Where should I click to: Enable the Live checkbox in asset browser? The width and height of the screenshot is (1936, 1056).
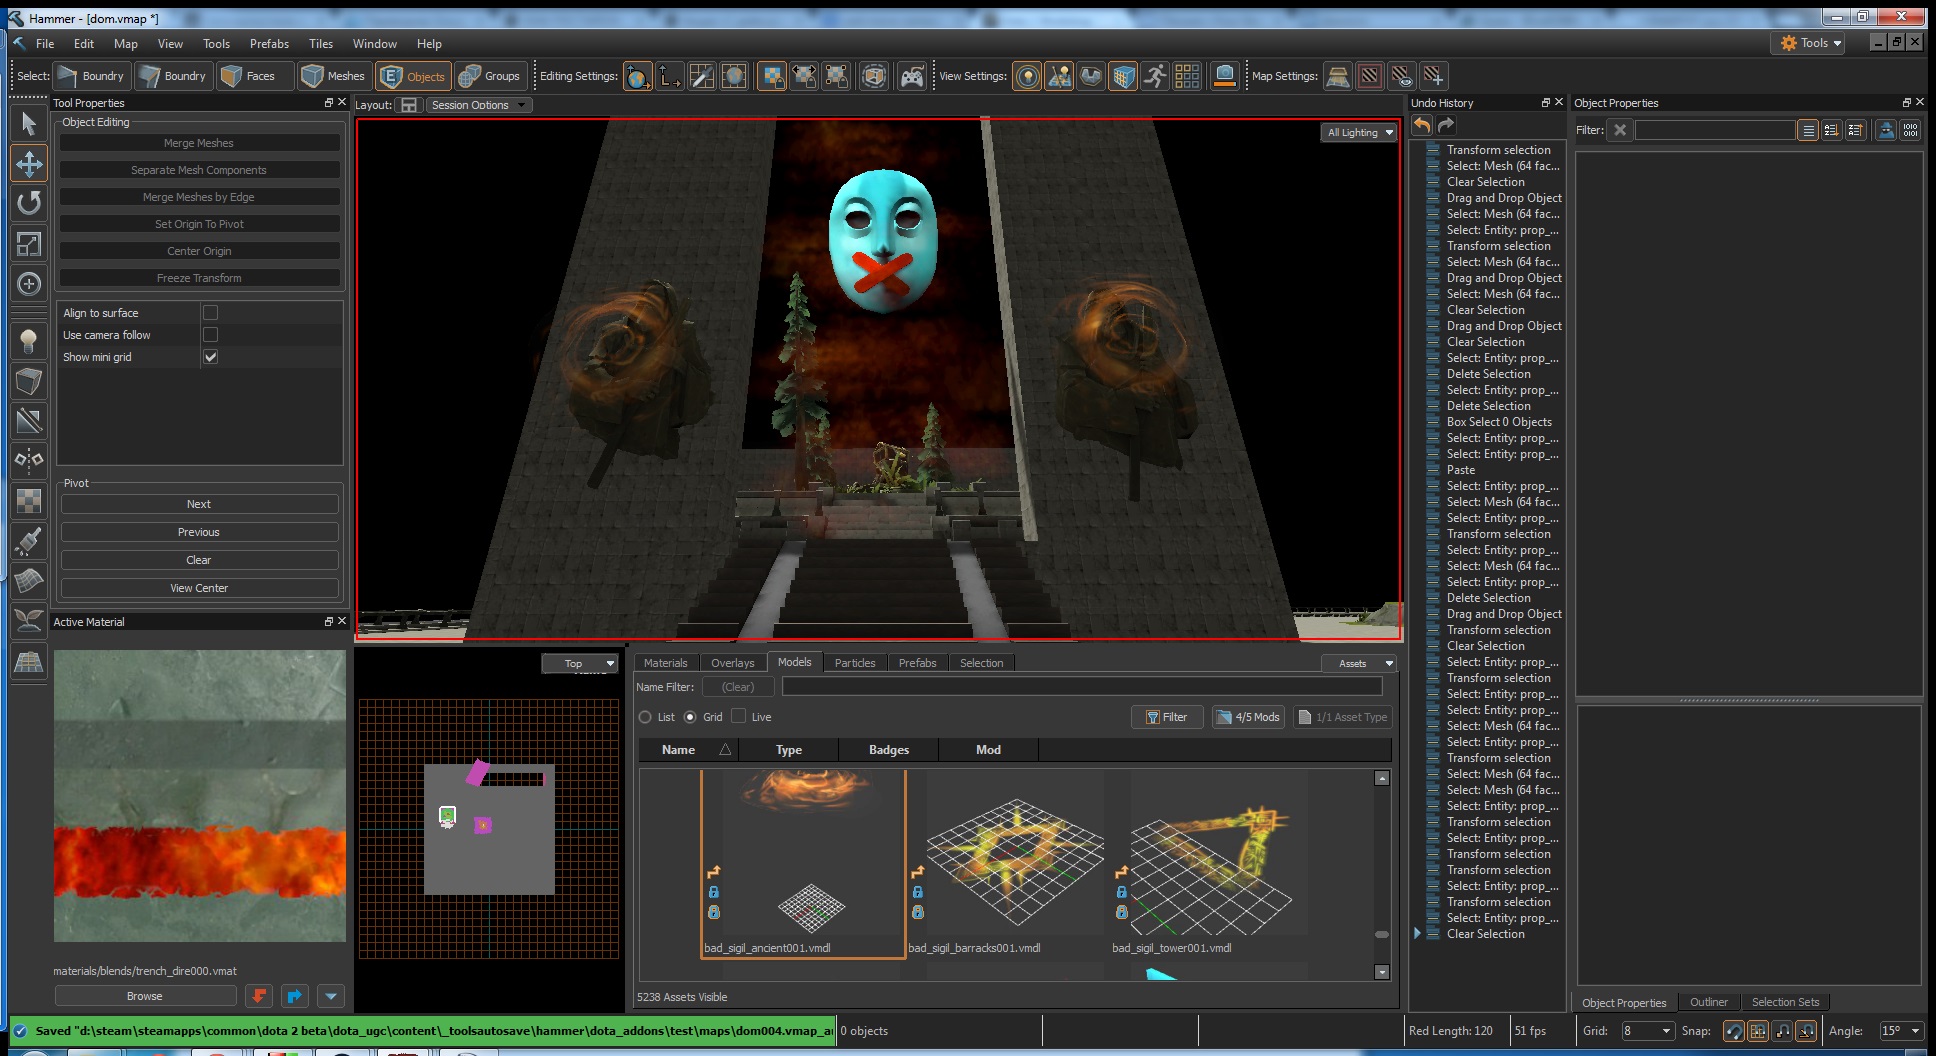[738, 716]
